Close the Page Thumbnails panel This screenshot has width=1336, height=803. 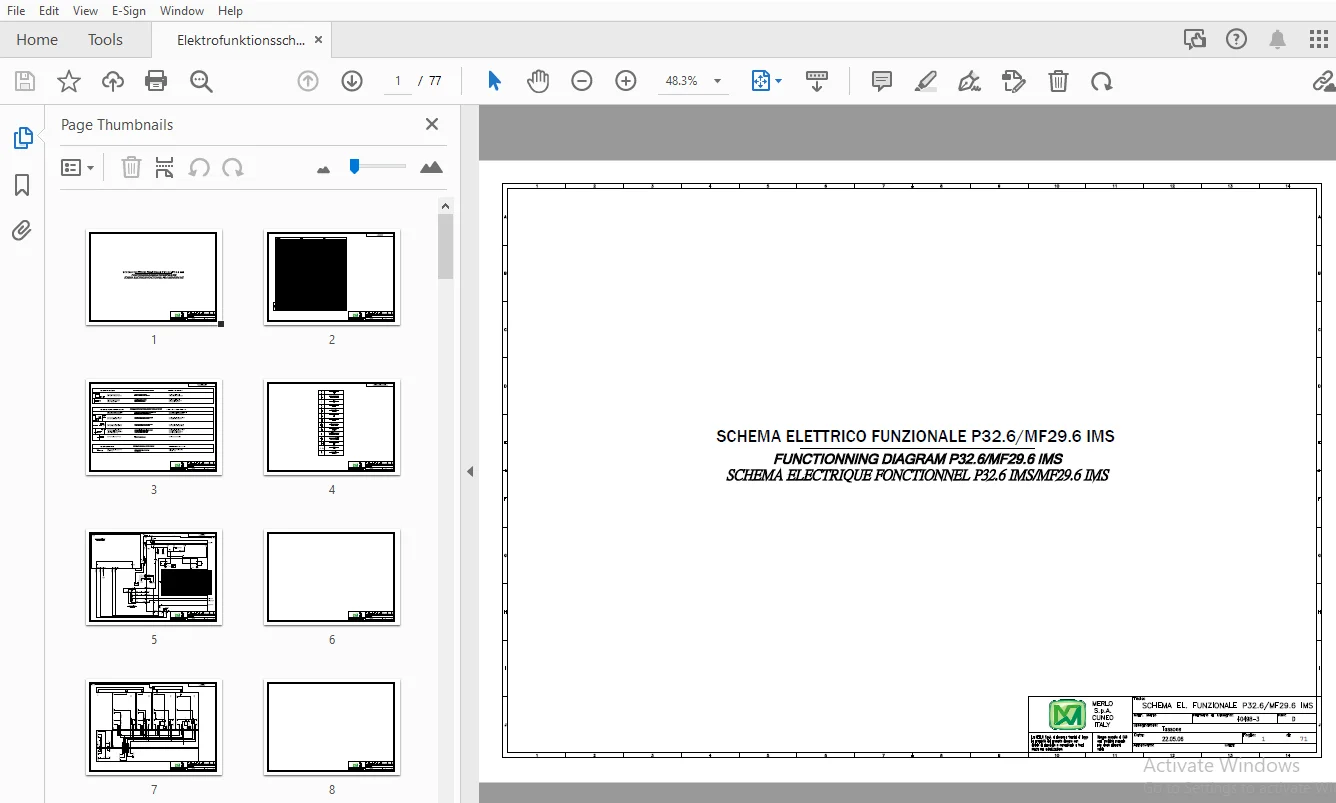[x=432, y=124]
